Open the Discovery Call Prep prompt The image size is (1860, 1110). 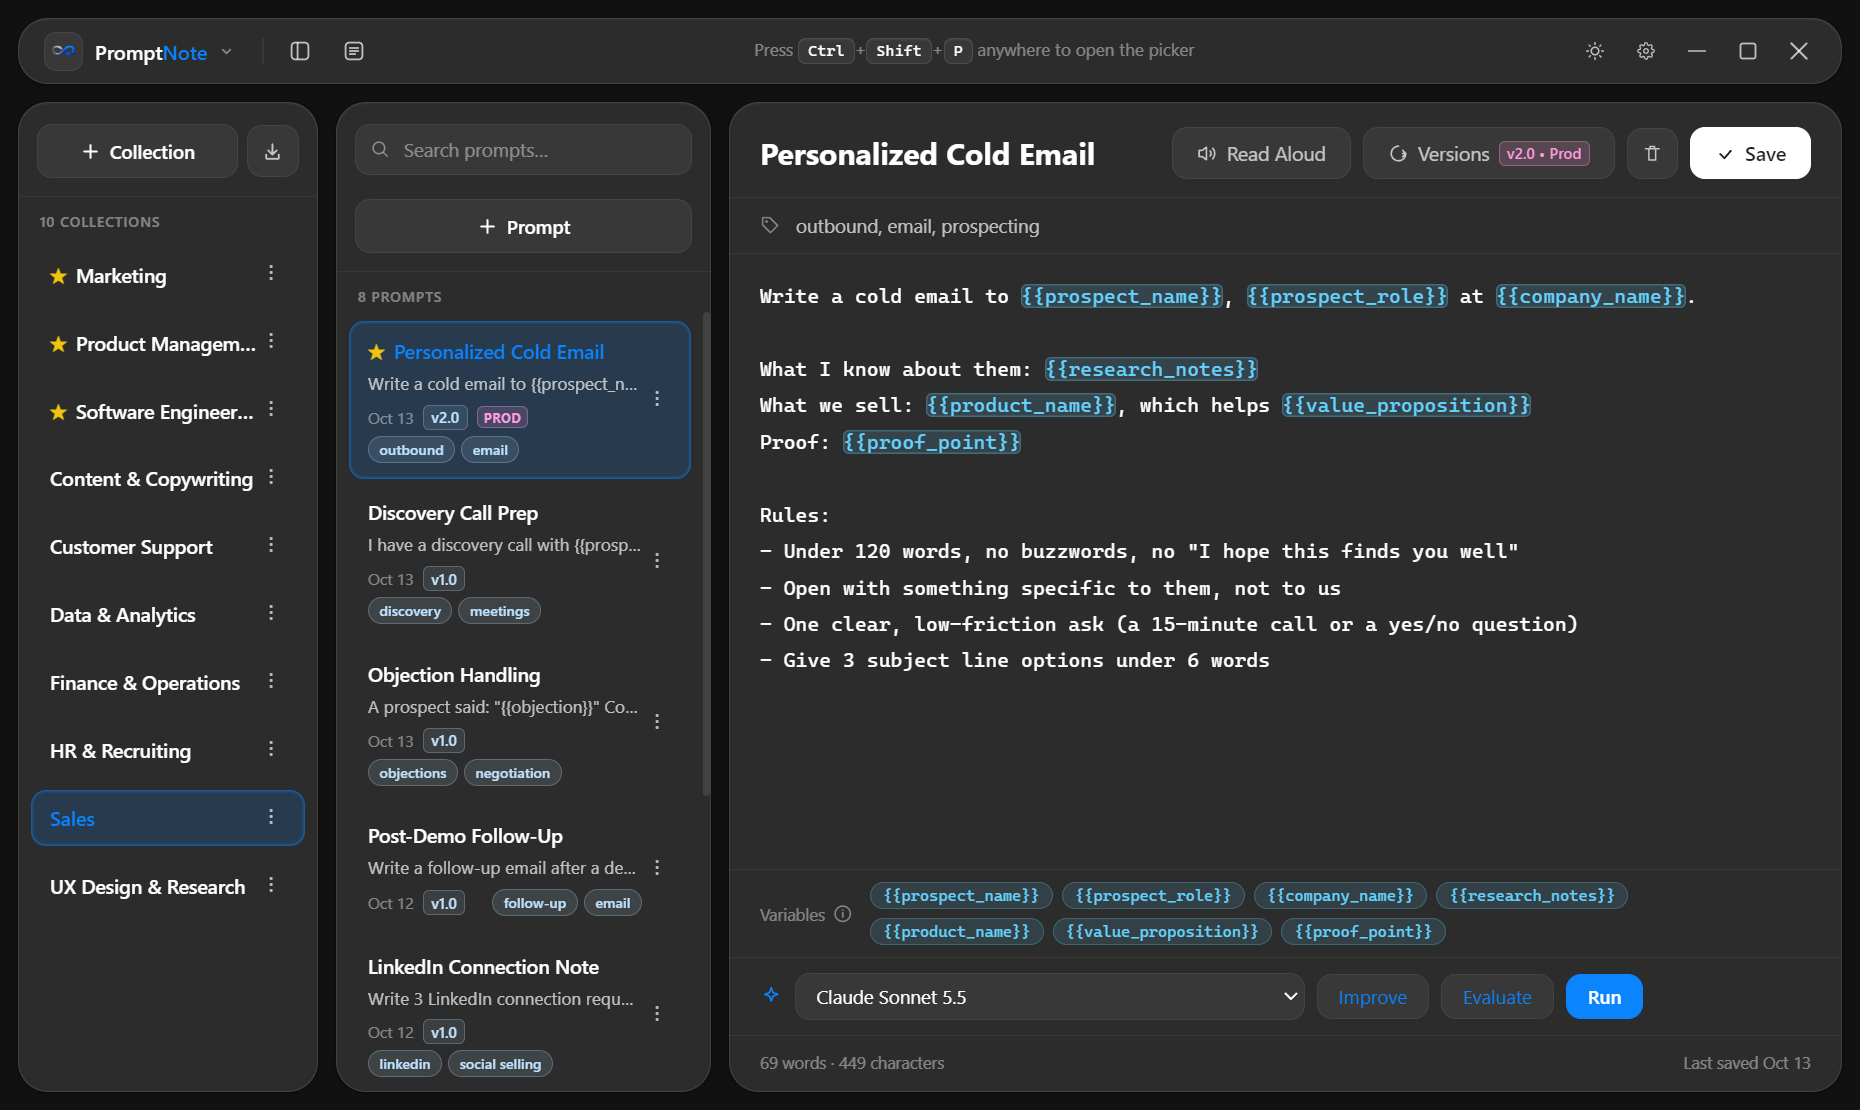[x=519, y=561]
